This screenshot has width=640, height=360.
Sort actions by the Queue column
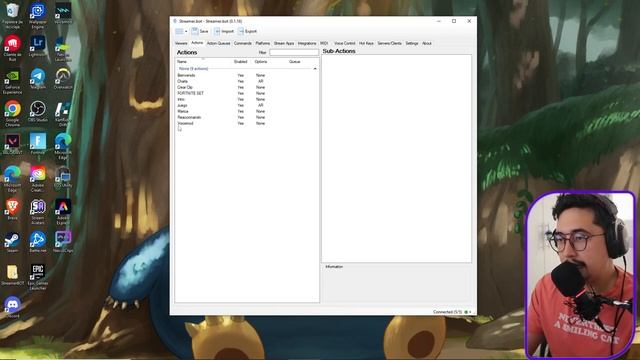click(x=294, y=62)
